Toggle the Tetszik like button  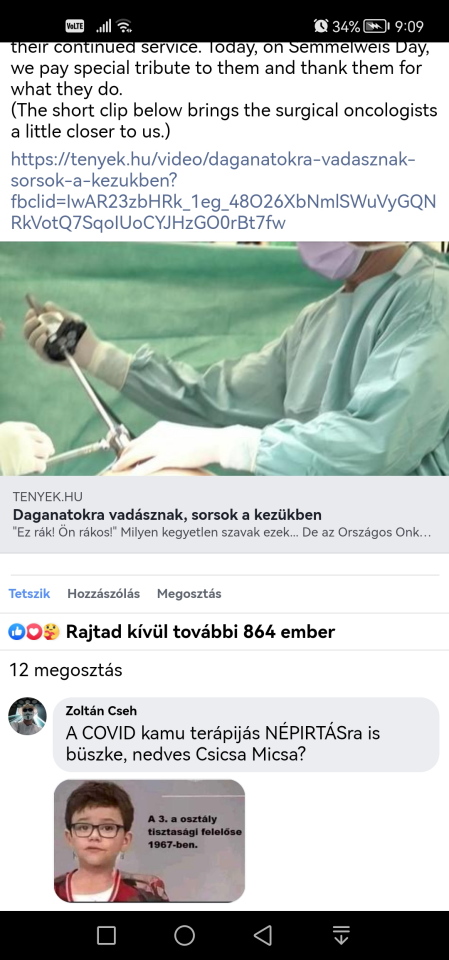click(x=29, y=593)
